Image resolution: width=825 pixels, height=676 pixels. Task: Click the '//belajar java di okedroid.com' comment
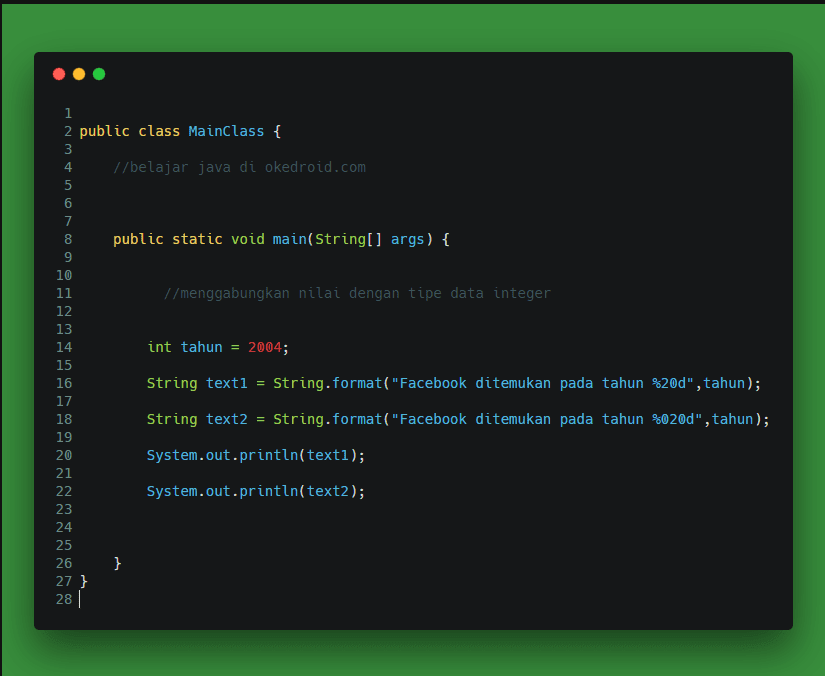pos(239,167)
